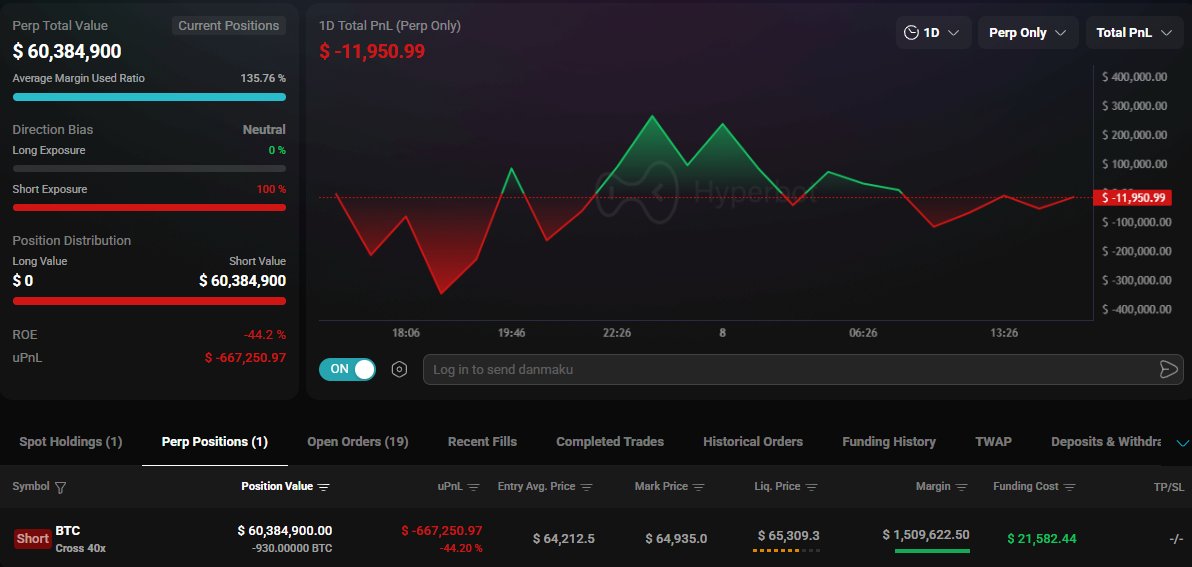Sort by Mark Price icon
This screenshot has width=1192, height=567.
pos(699,487)
